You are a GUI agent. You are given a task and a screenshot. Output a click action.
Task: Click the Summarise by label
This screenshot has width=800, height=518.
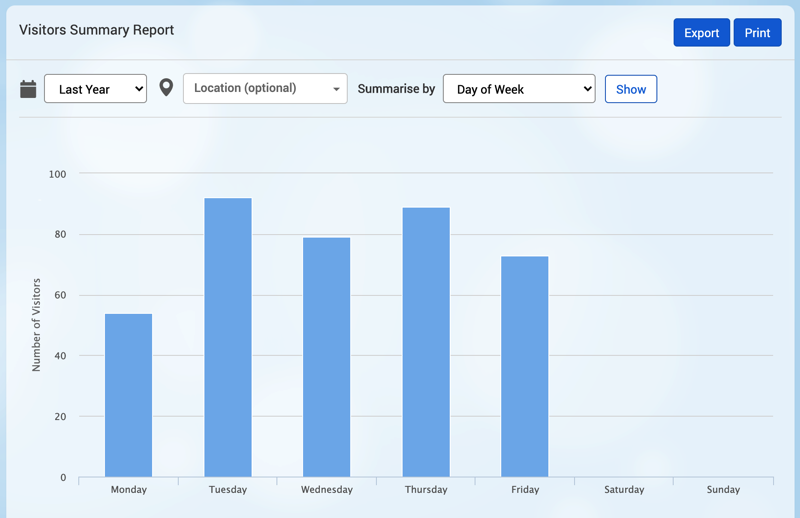[x=396, y=89]
